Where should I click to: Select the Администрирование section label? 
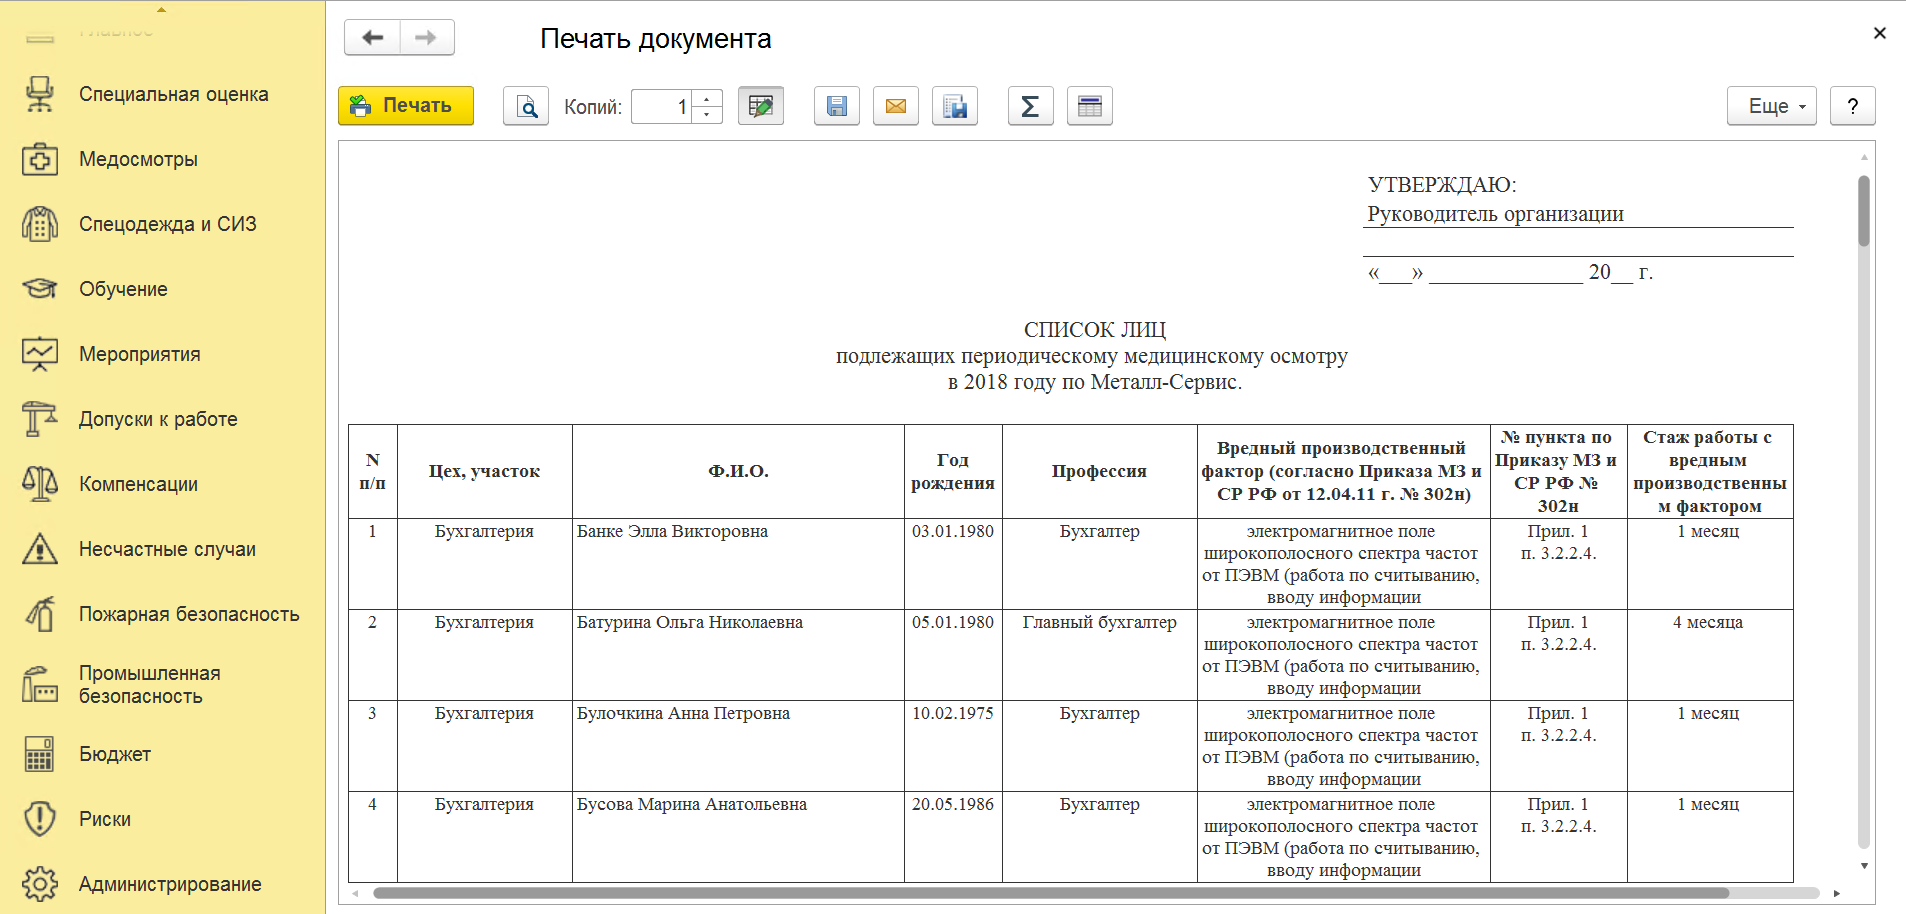tap(170, 884)
